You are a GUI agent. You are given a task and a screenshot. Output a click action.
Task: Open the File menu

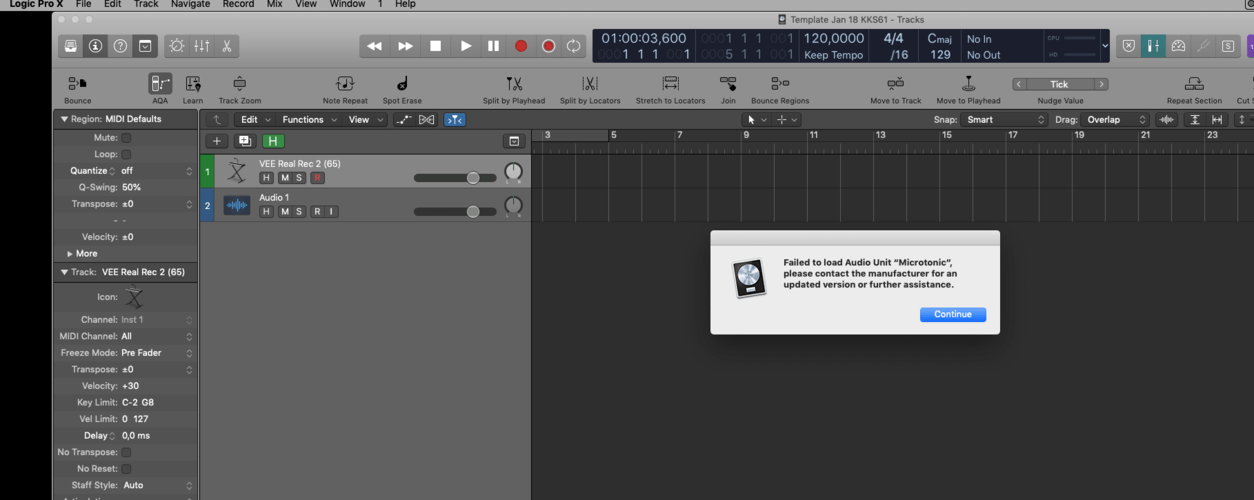coord(83,4)
